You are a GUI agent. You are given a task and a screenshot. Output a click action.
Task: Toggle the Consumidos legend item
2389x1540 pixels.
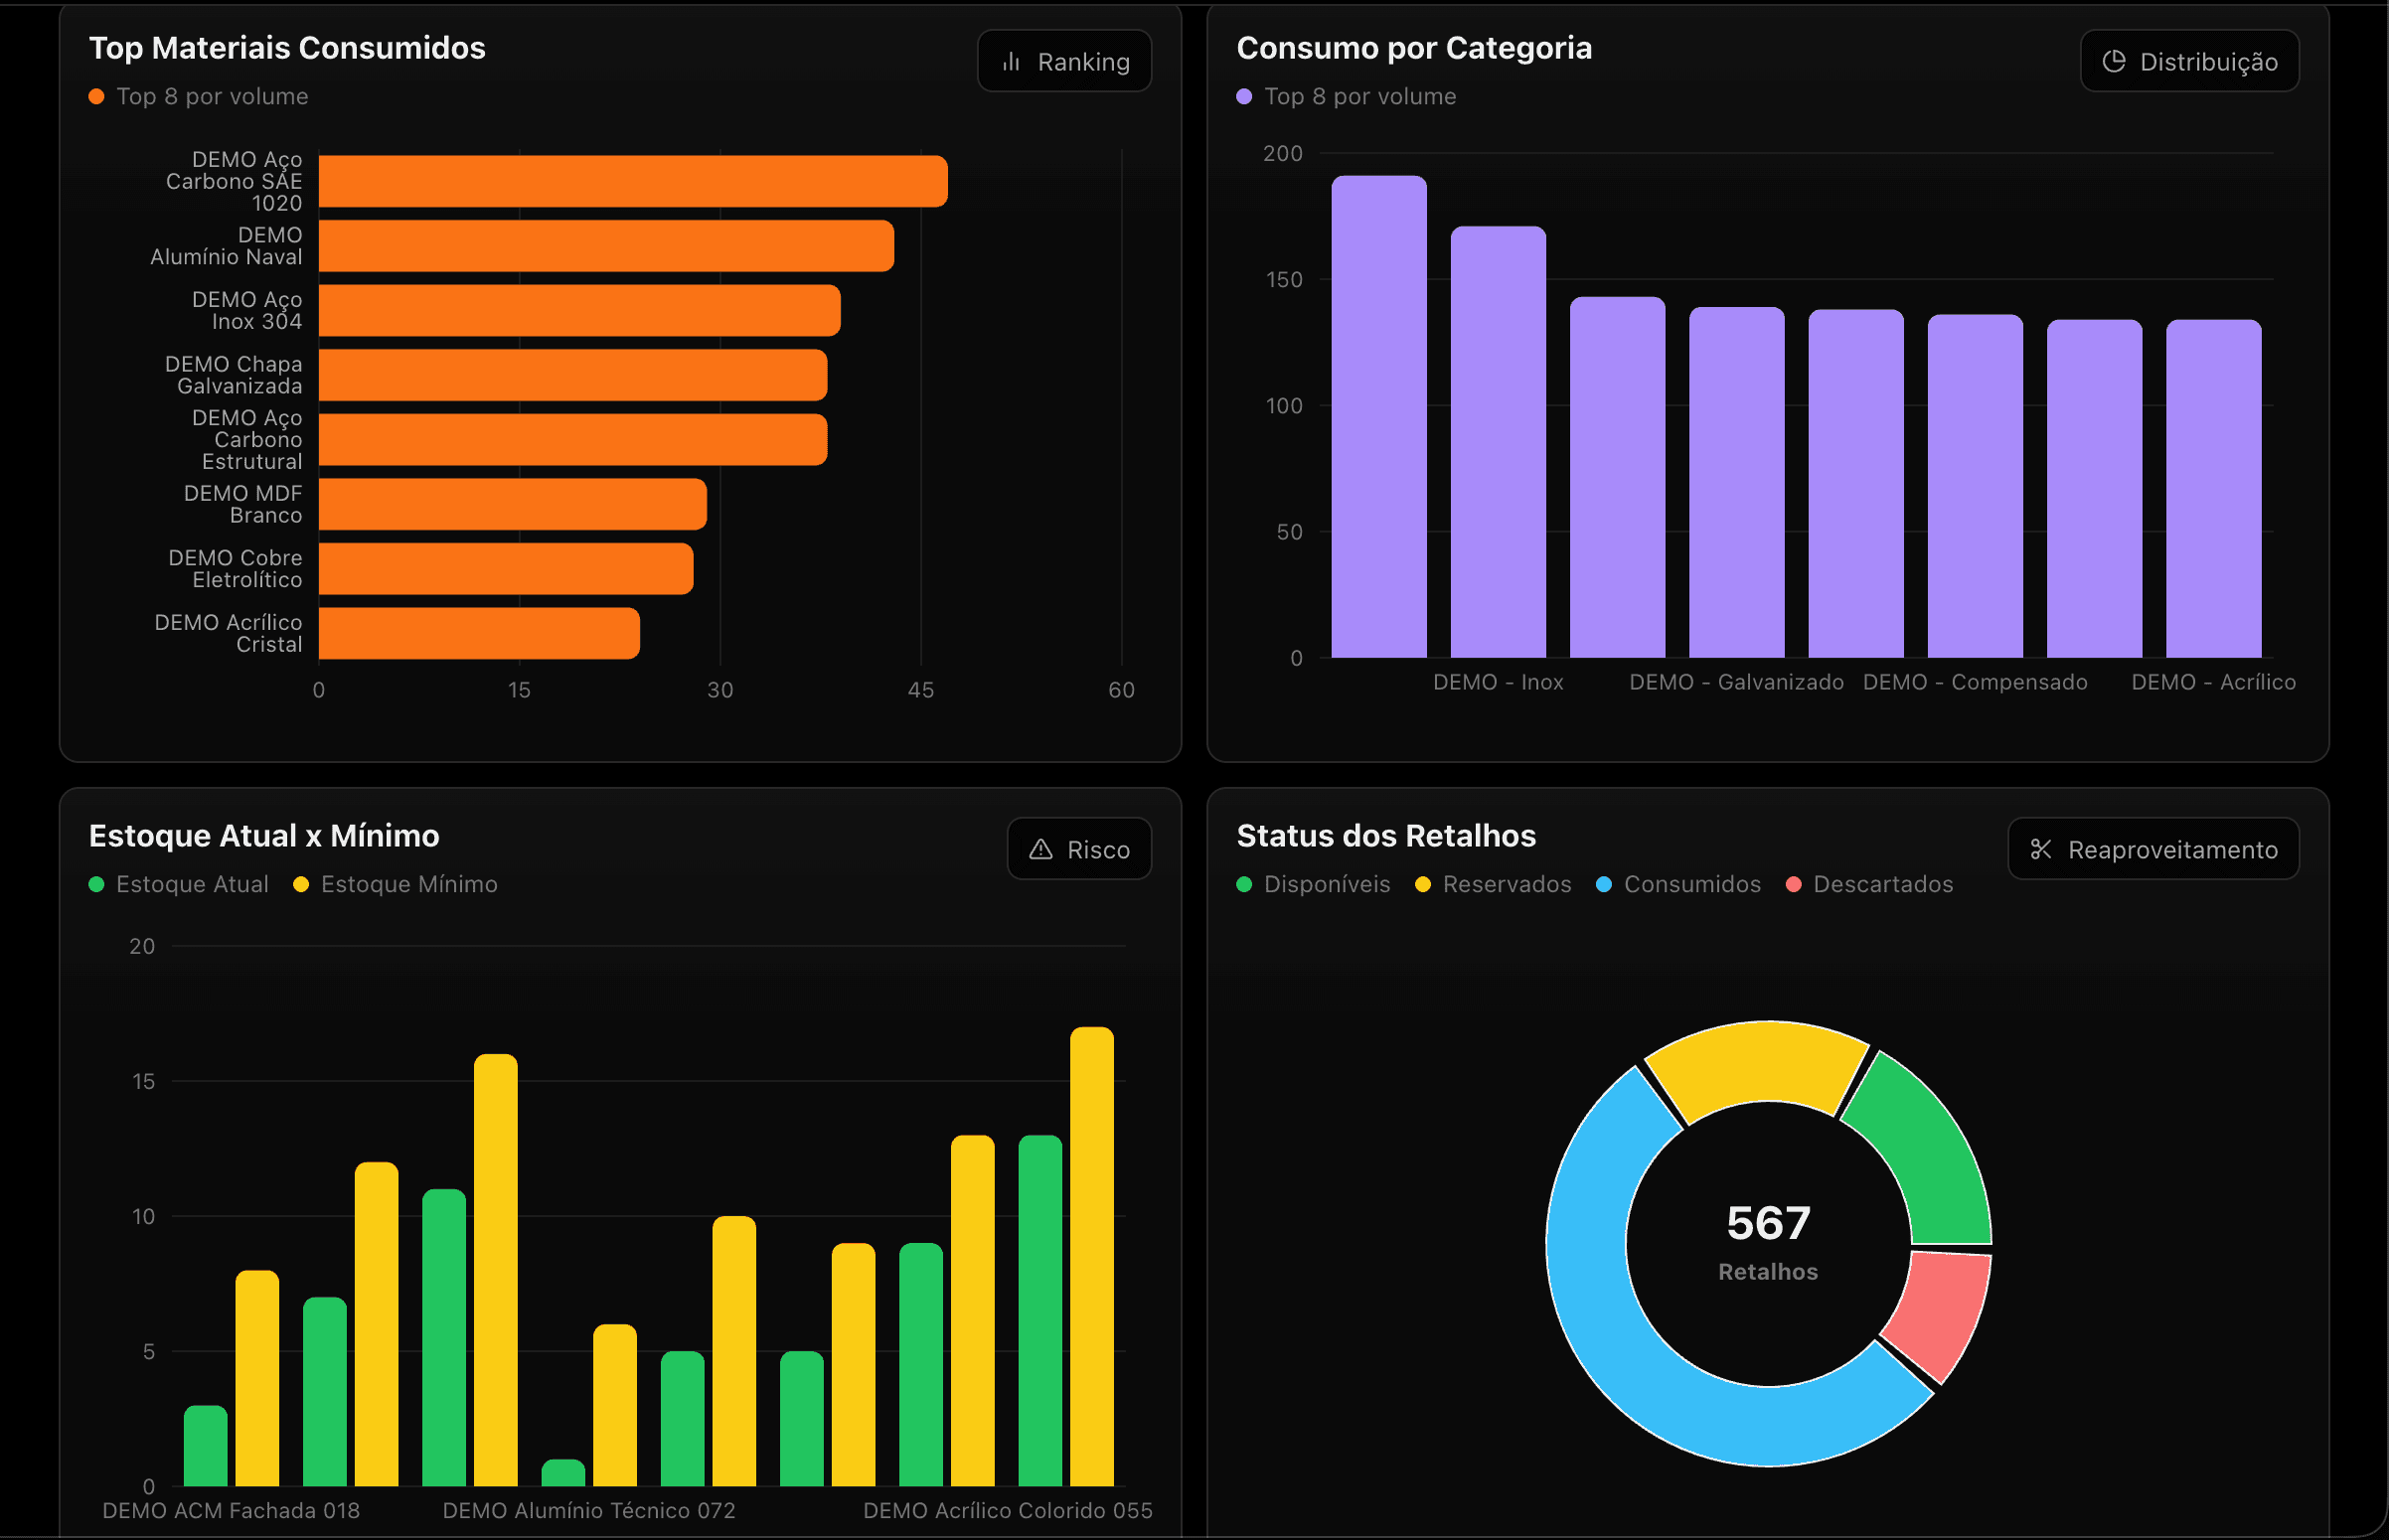click(1679, 884)
